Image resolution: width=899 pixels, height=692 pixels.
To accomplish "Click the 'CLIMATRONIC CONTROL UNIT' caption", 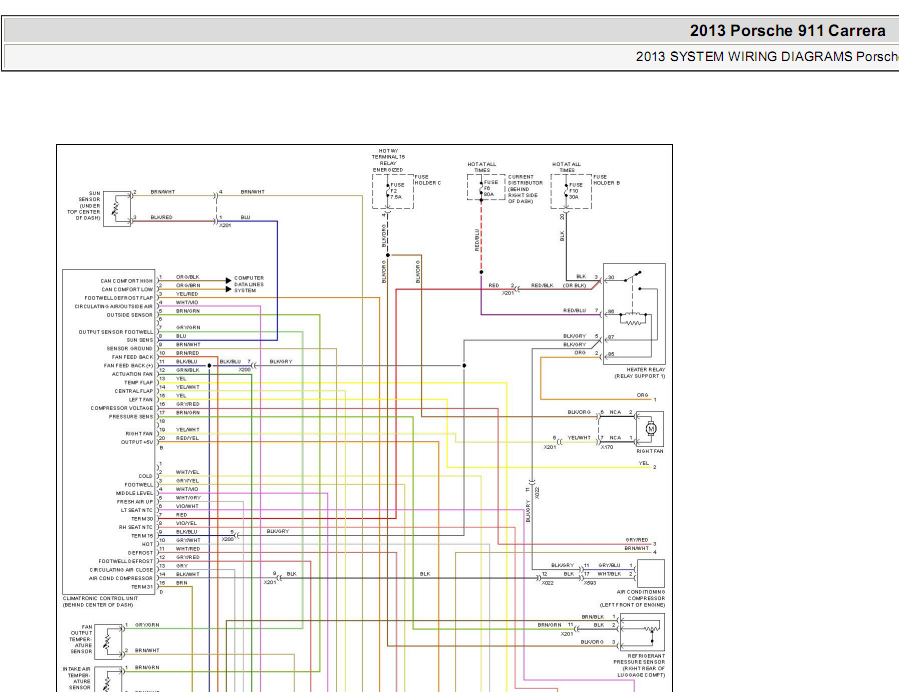I will pyautogui.click(x=100, y=599).
